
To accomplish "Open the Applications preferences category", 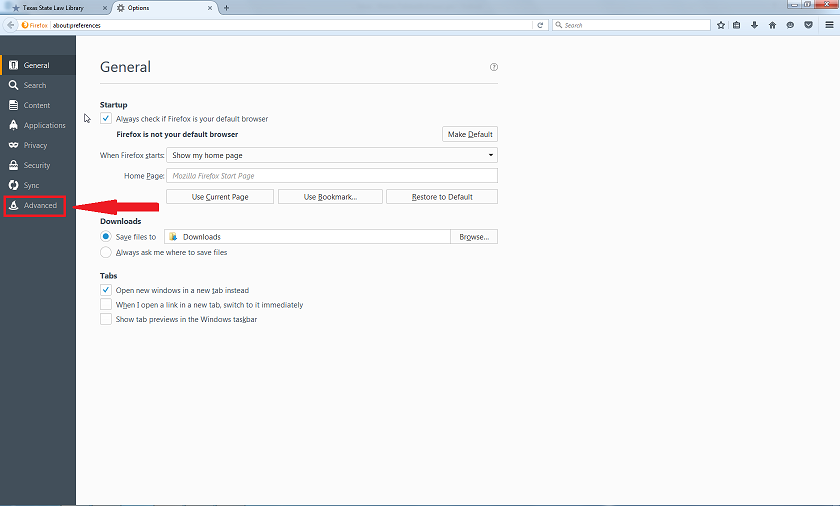I will (38, 125).
